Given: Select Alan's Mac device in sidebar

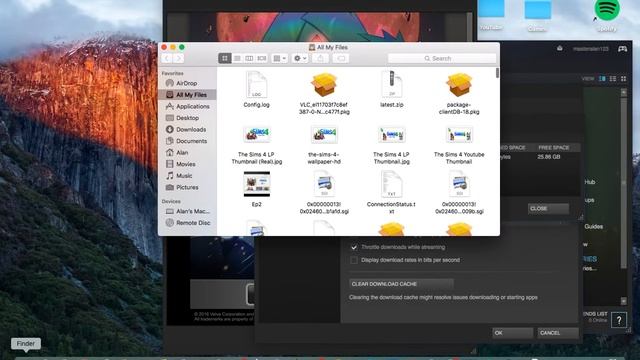Looking at the screenshot, I should pyautogui.click(x=187, y=211).
